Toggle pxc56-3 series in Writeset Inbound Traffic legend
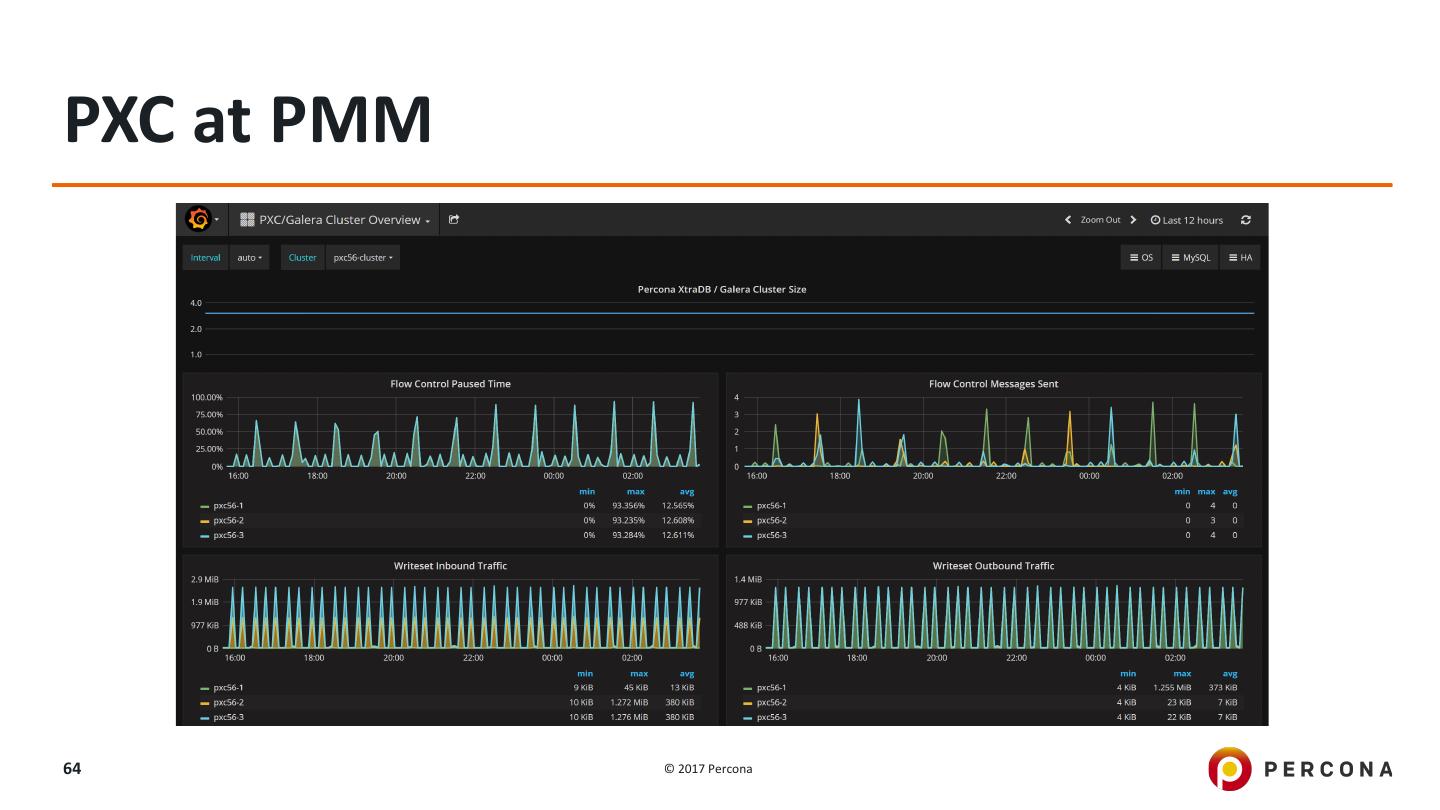The width and height of the screenshot is (1440, 810). (228, 717)
